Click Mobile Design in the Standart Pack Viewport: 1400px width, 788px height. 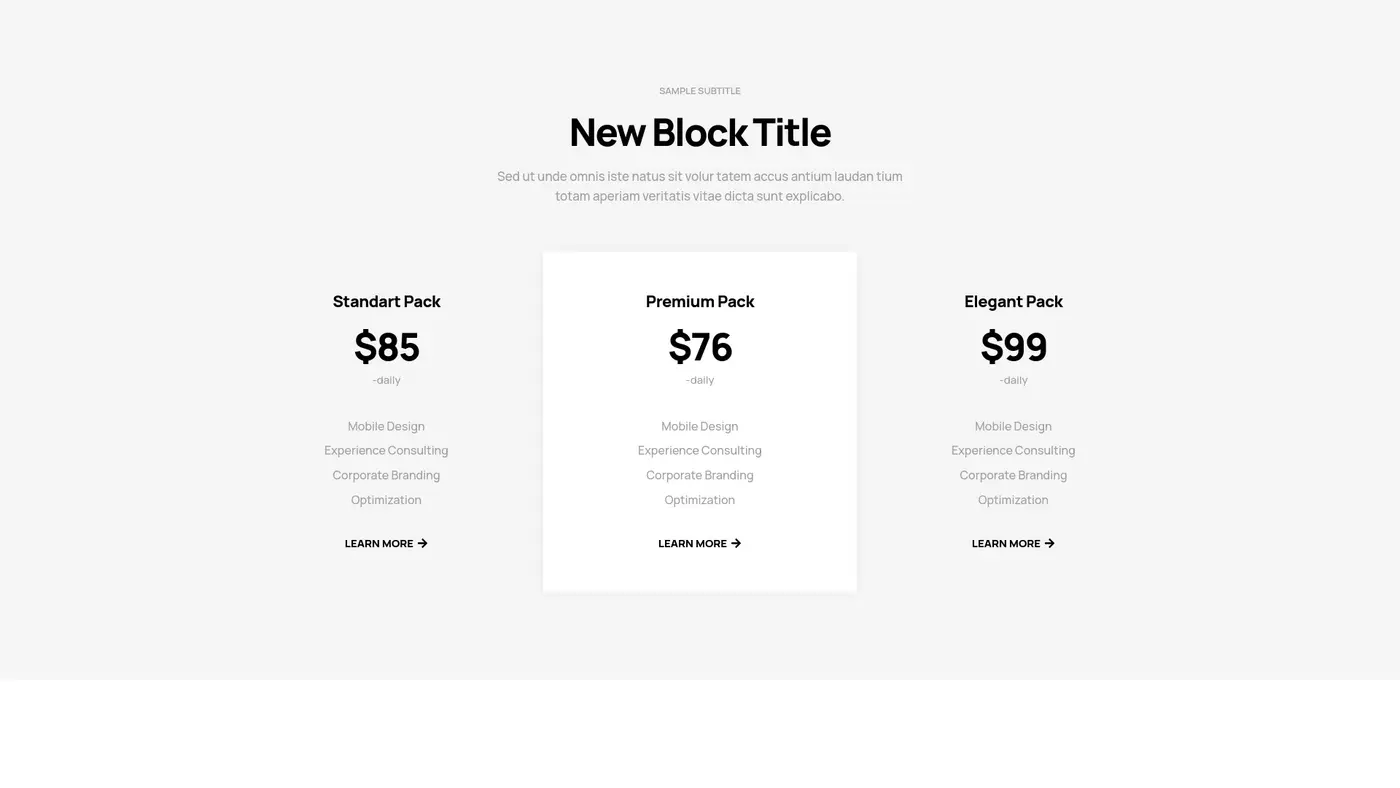(x=386, y=425)
